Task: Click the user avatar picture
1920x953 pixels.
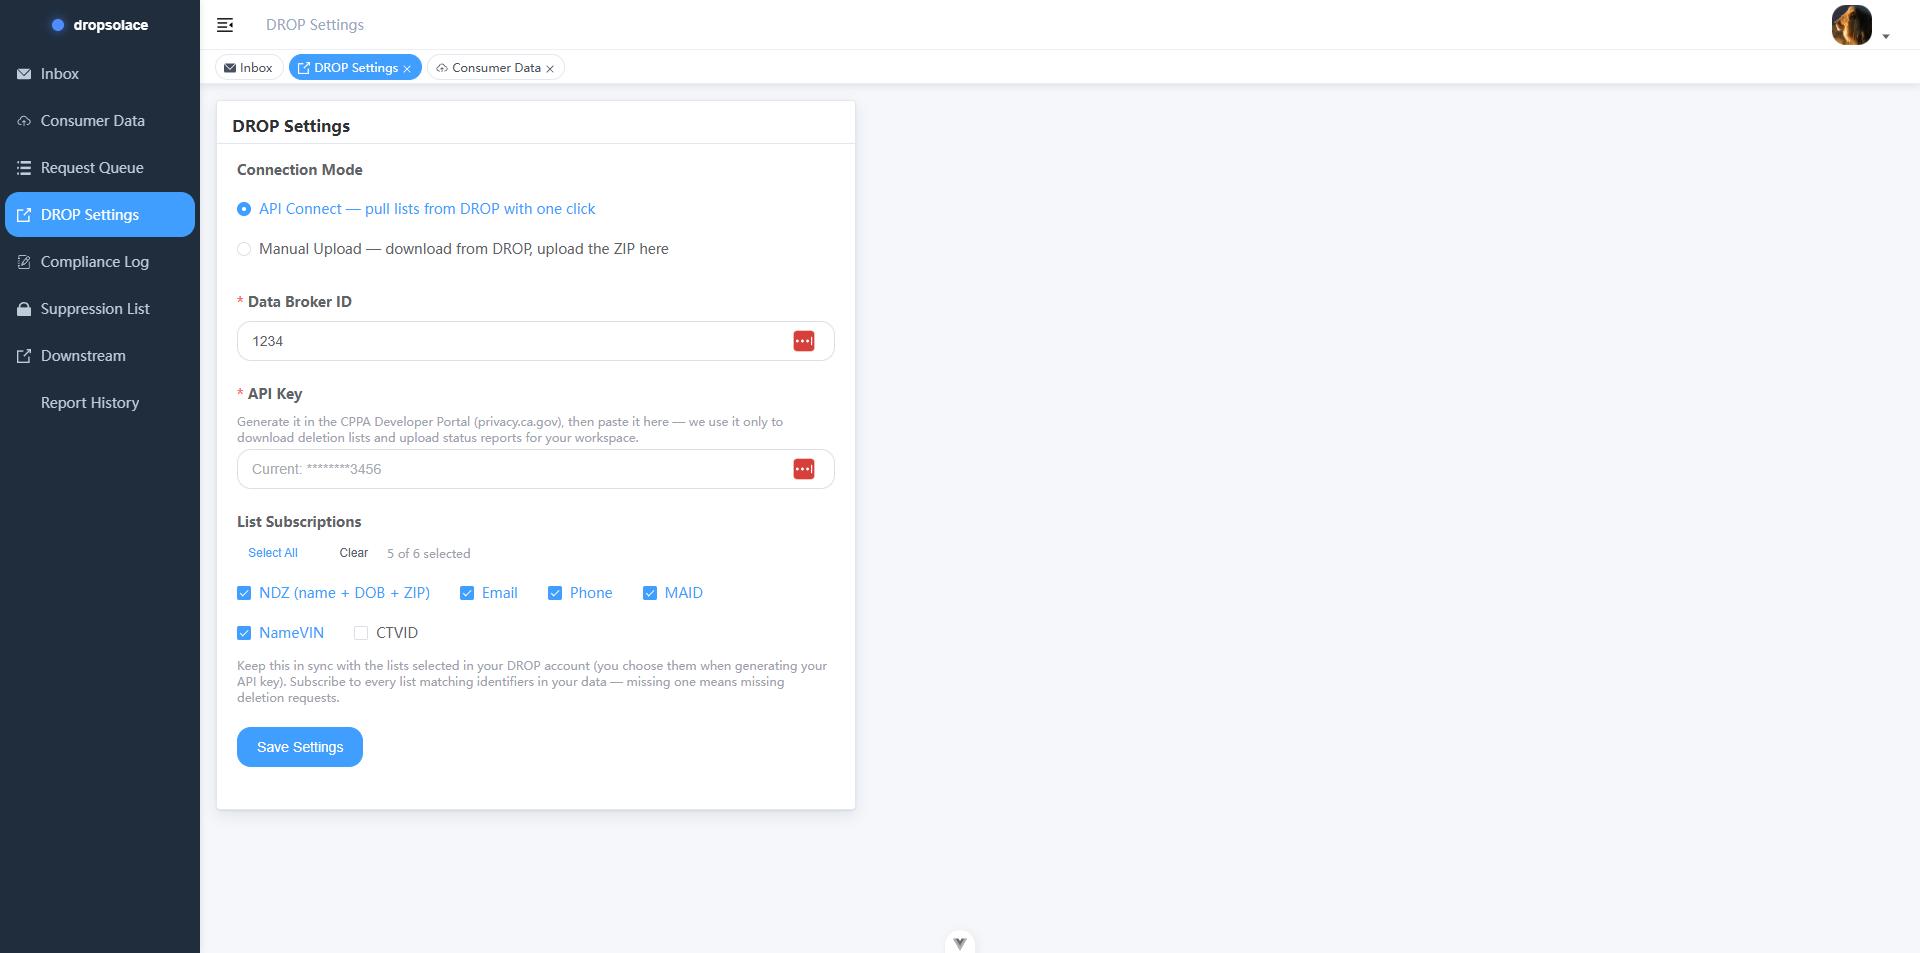Action: point(1851,25)
